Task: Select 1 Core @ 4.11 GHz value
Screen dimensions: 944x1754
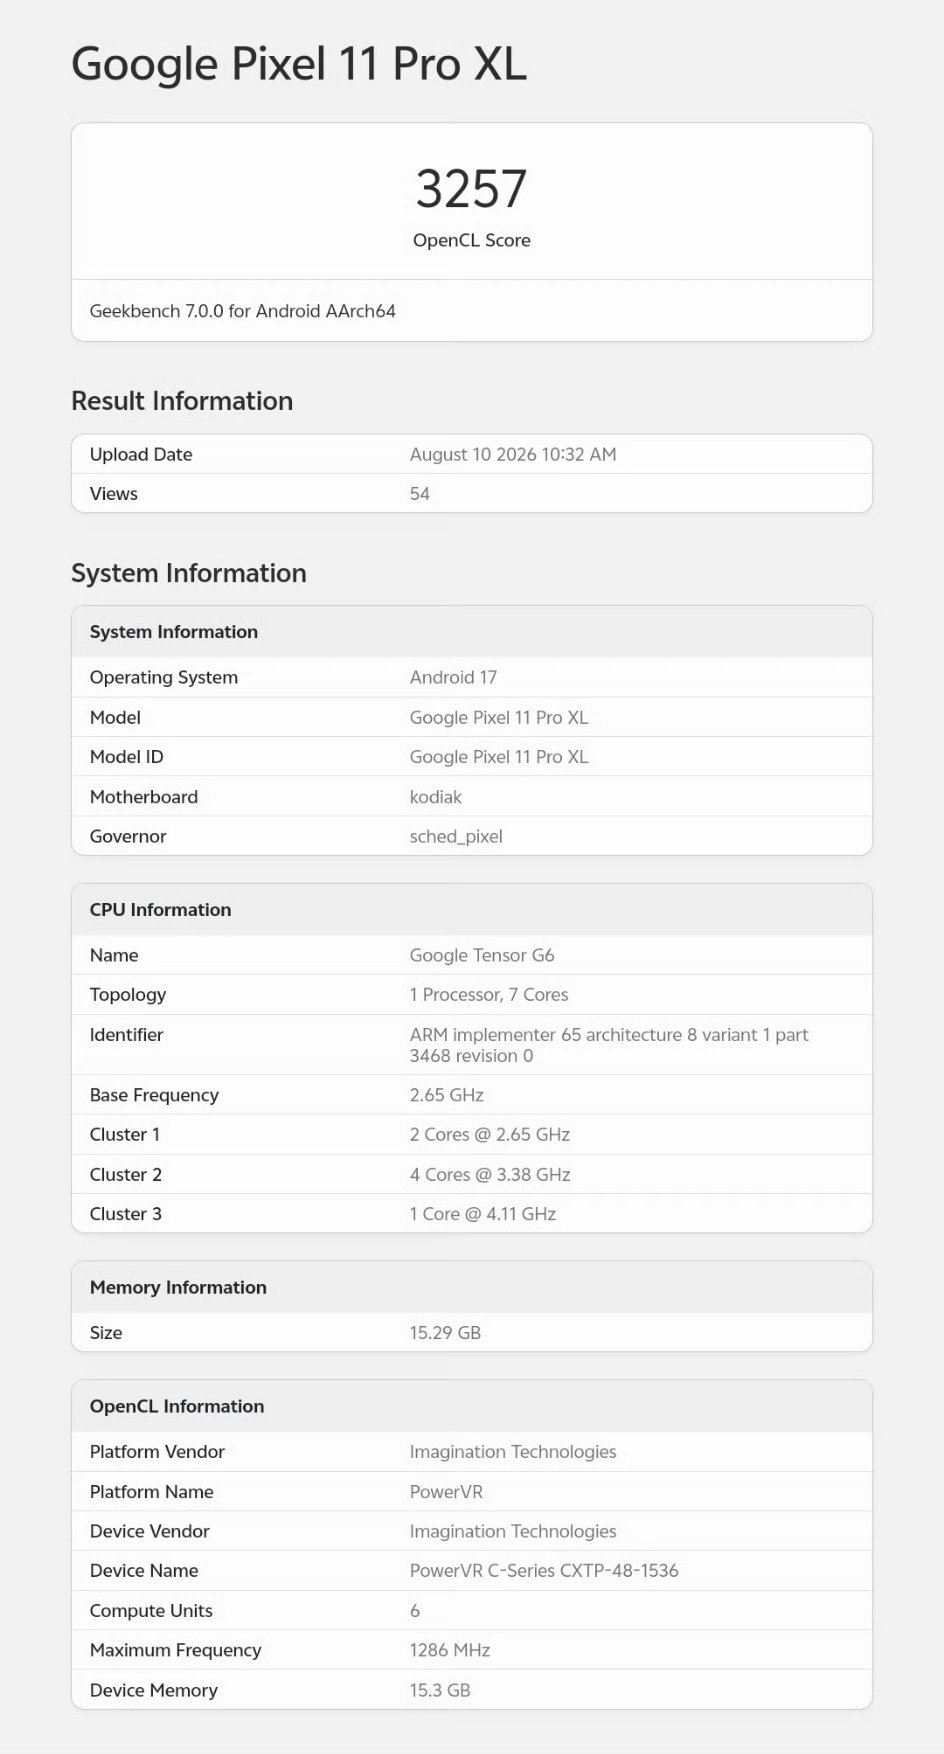Action: point(483,1214)
